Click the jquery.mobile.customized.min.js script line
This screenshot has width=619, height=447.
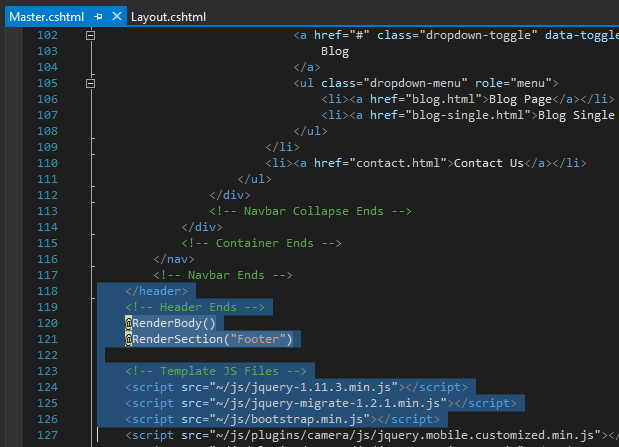[x=372, y=435]
